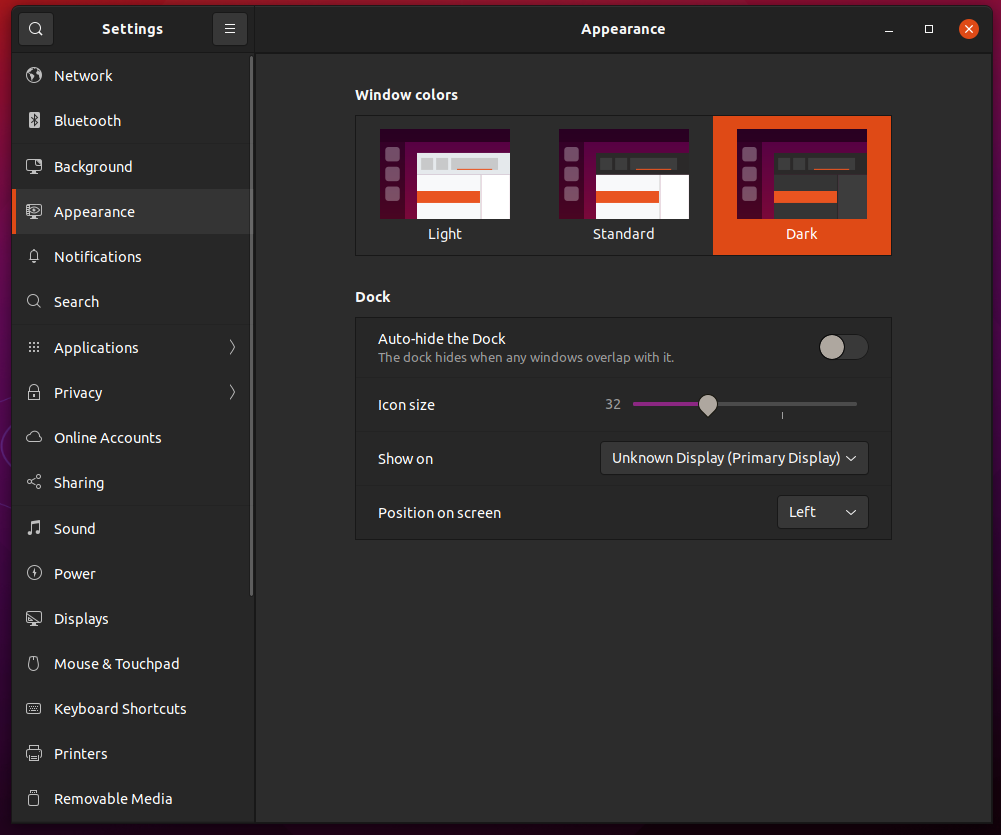Screen dimensions: 1001x835
Task: Go to the Sharing panel
Action: tap(132, 483)
